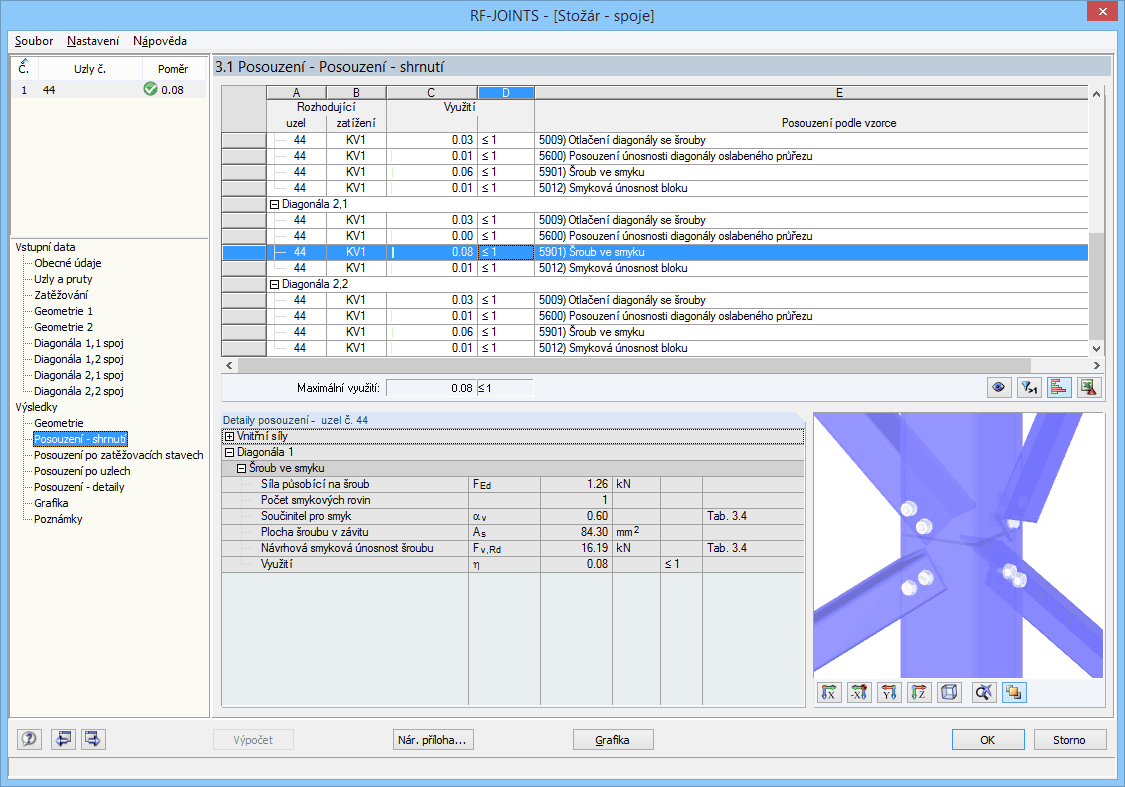Screen dimensions: 1125x787
Task: Click the eye view mode icon
Action: click(x=998, y=387)
